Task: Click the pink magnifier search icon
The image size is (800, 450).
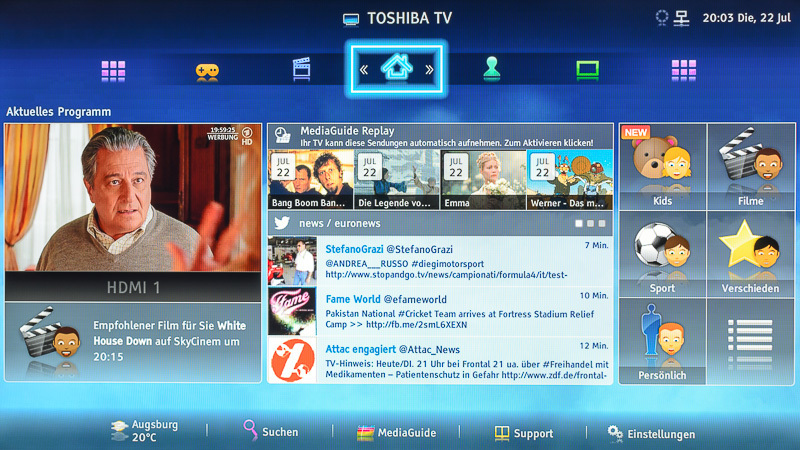Action: 250,430
